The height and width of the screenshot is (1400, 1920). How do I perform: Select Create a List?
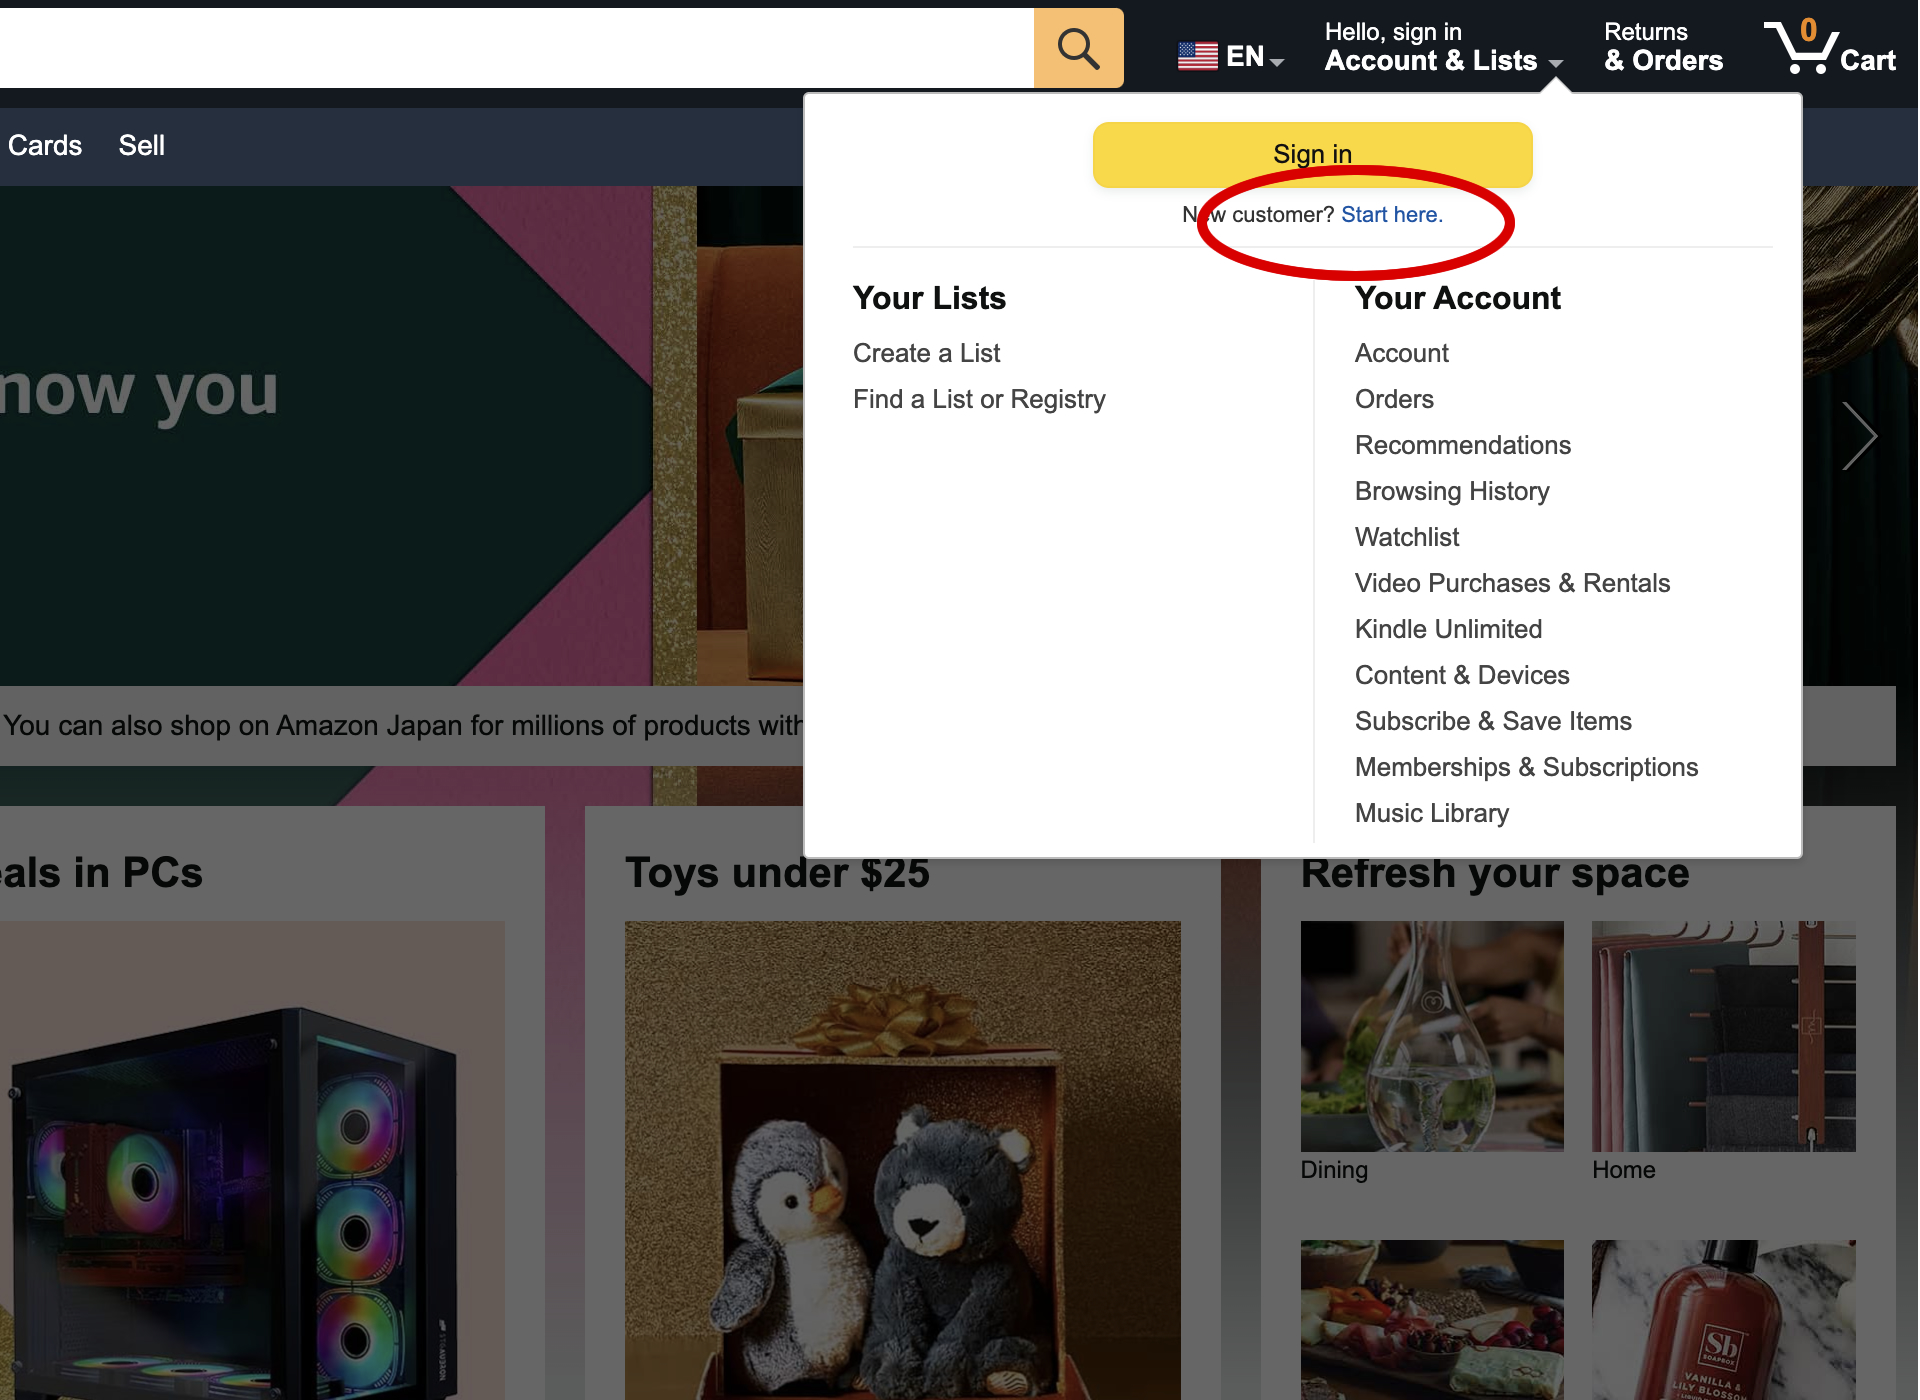coord(926,353)
